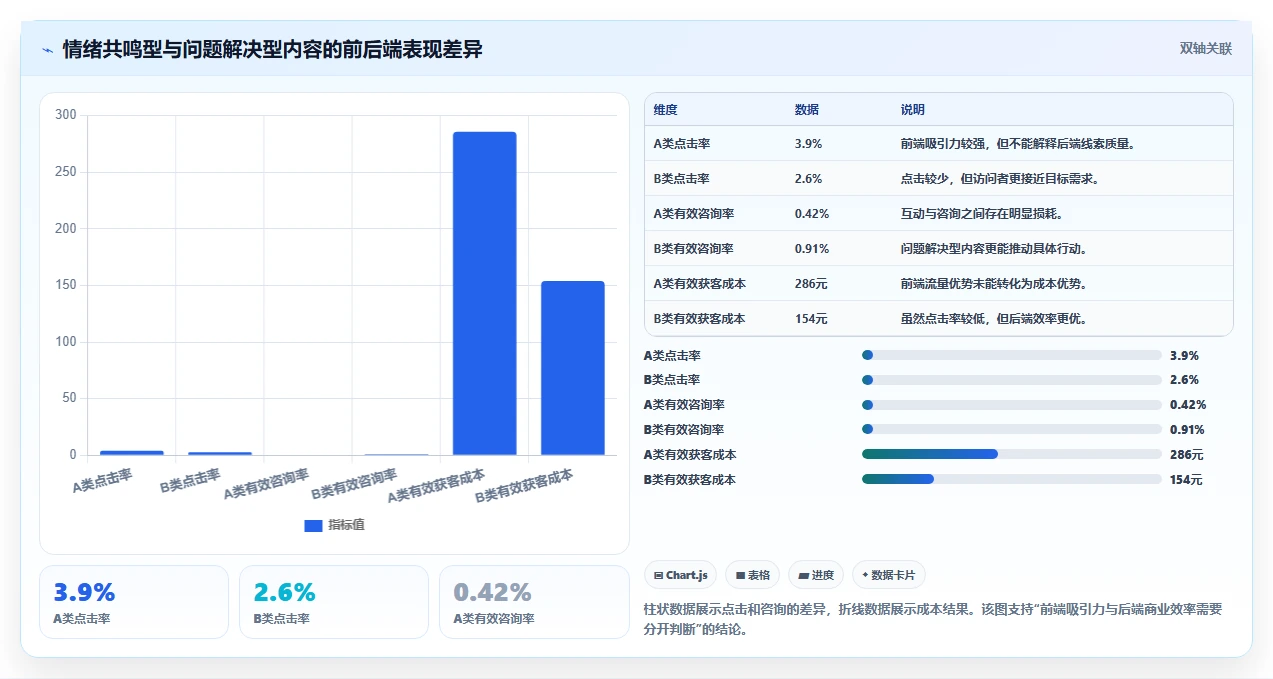Click the A类点击率 progress bar
The image size is (1273, 679).
(1012, 355)
